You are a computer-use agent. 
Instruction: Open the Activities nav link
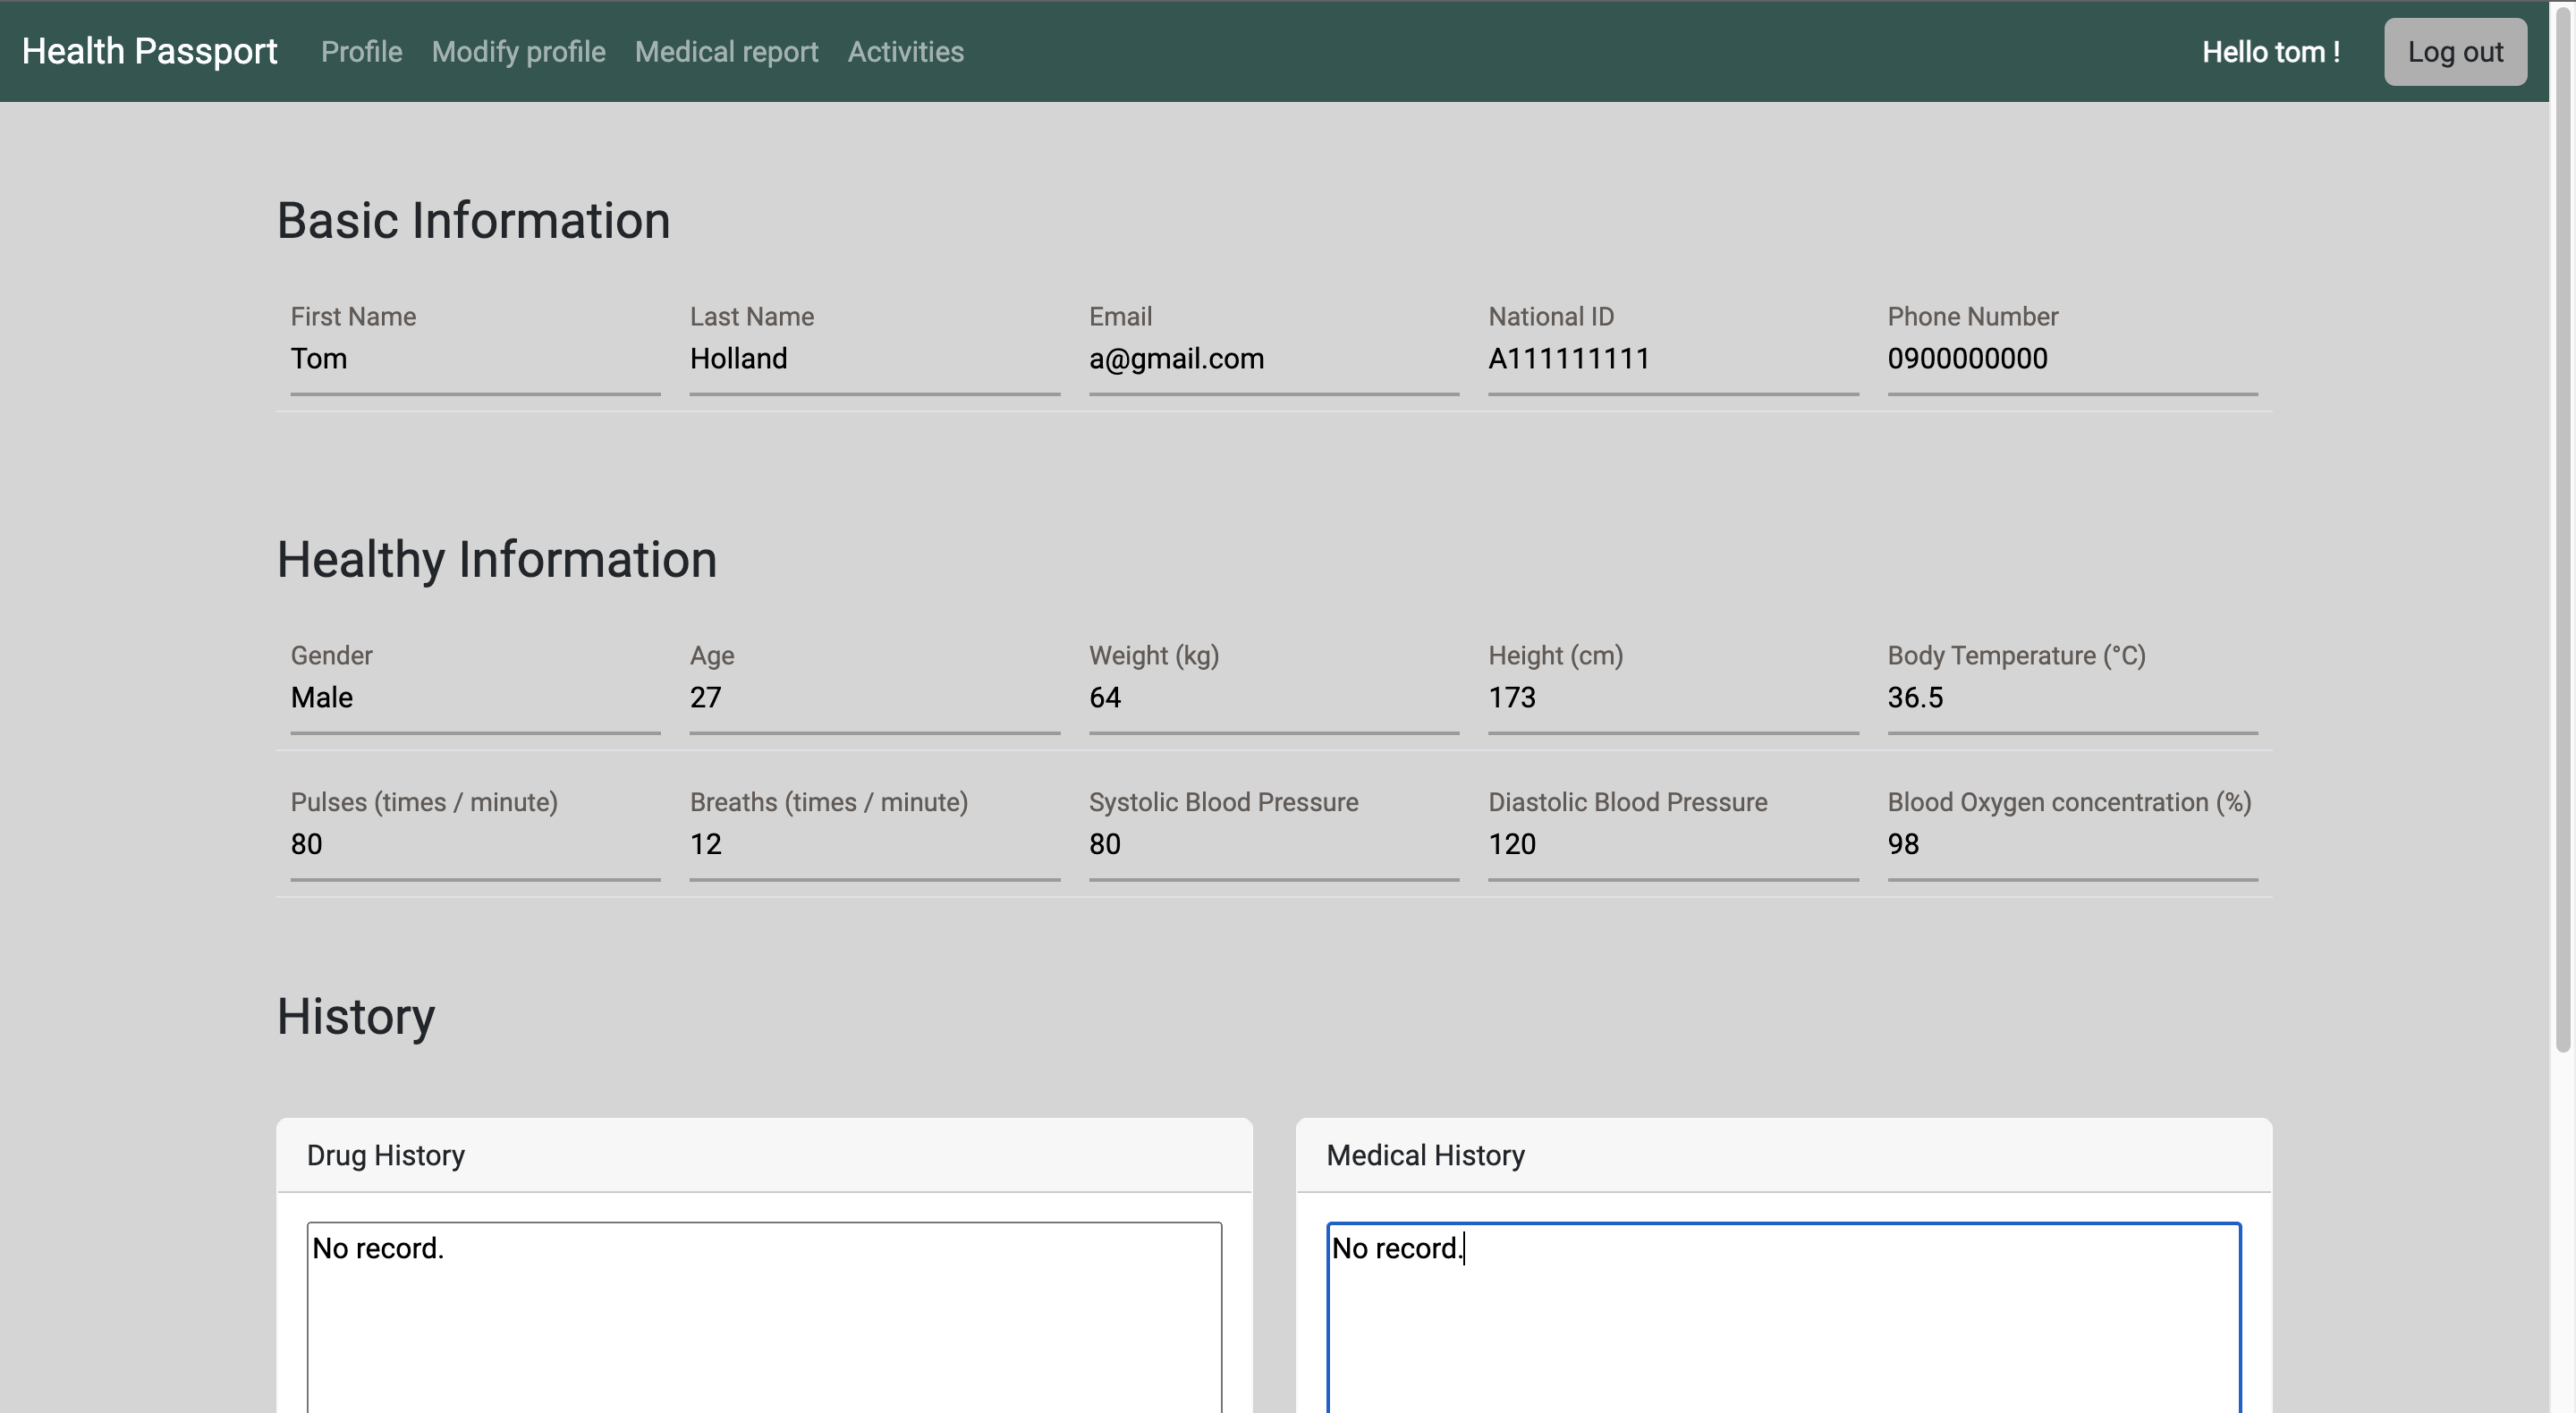pyautogui.click(x=905, y=51)
